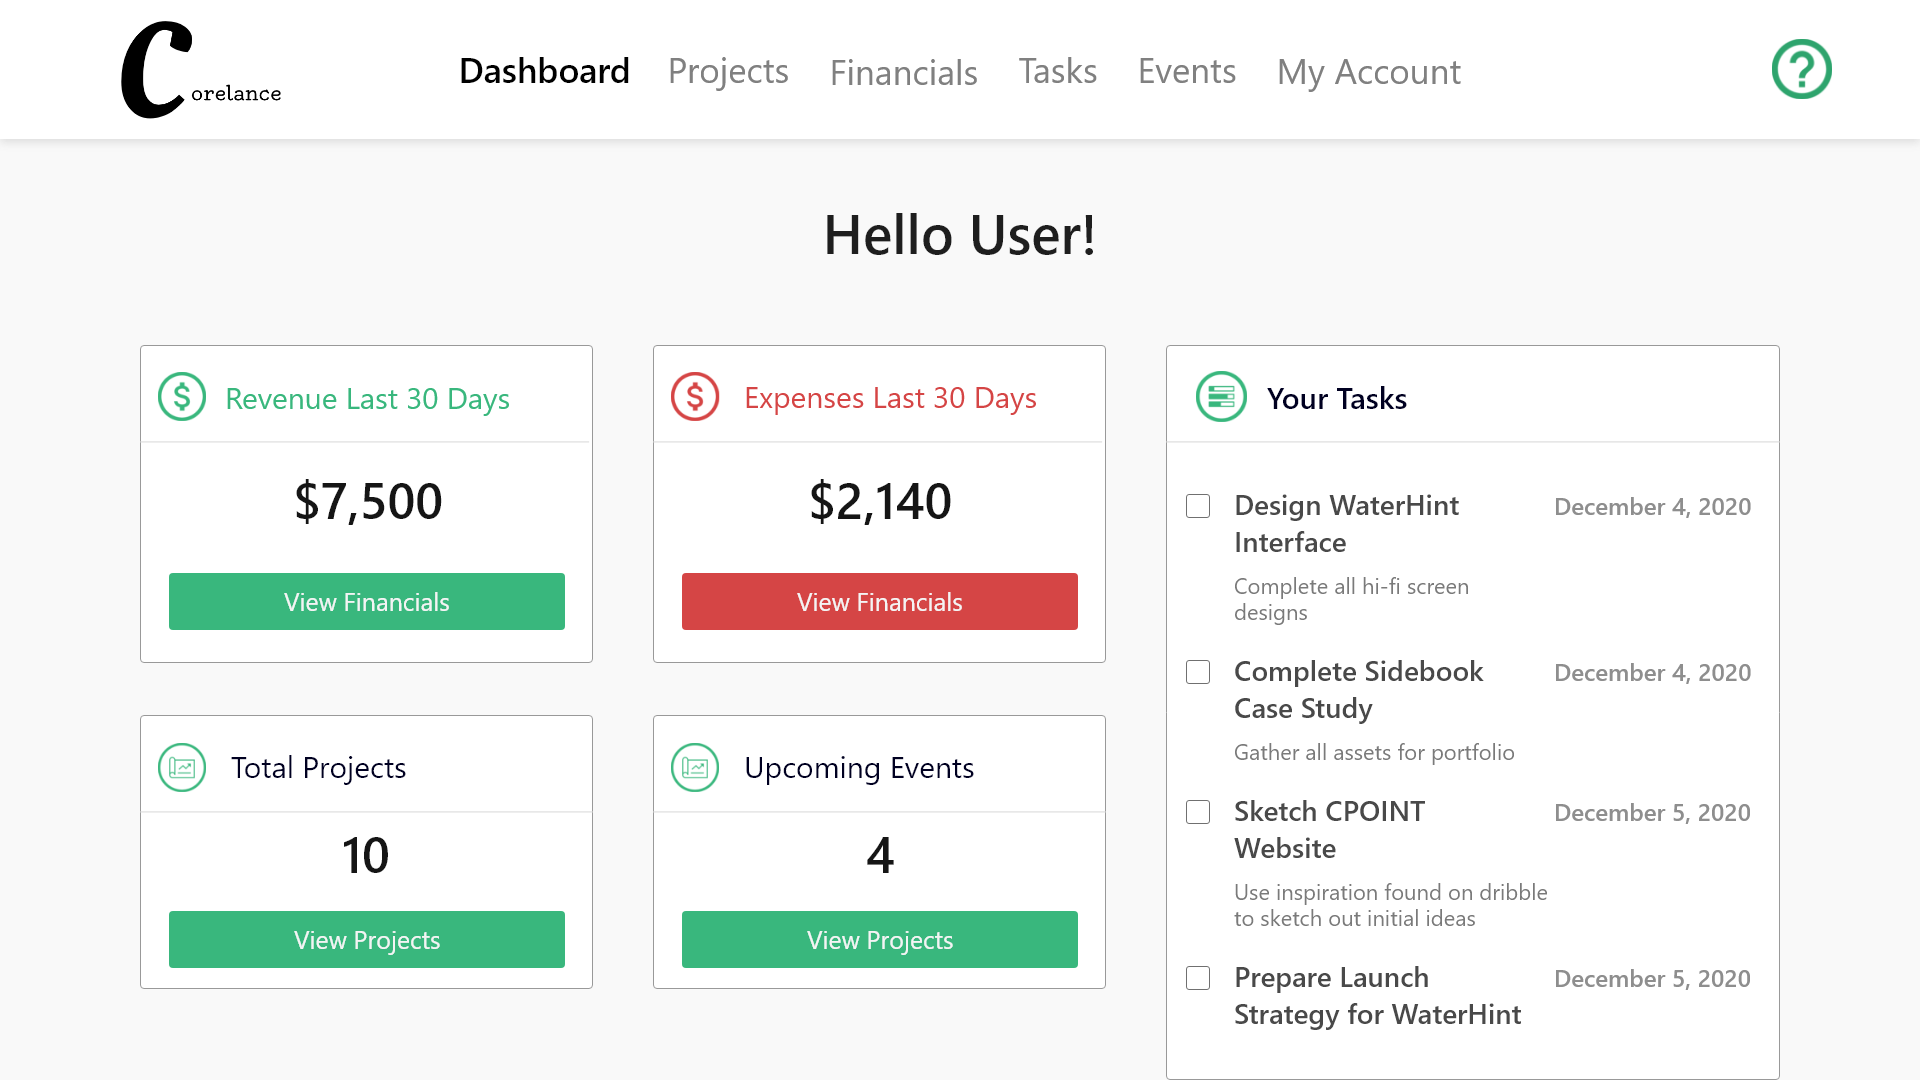Switch to the Tasks page
Image resolution: width=1920 pixels, height=1080 pixels.
(1057, 71)
